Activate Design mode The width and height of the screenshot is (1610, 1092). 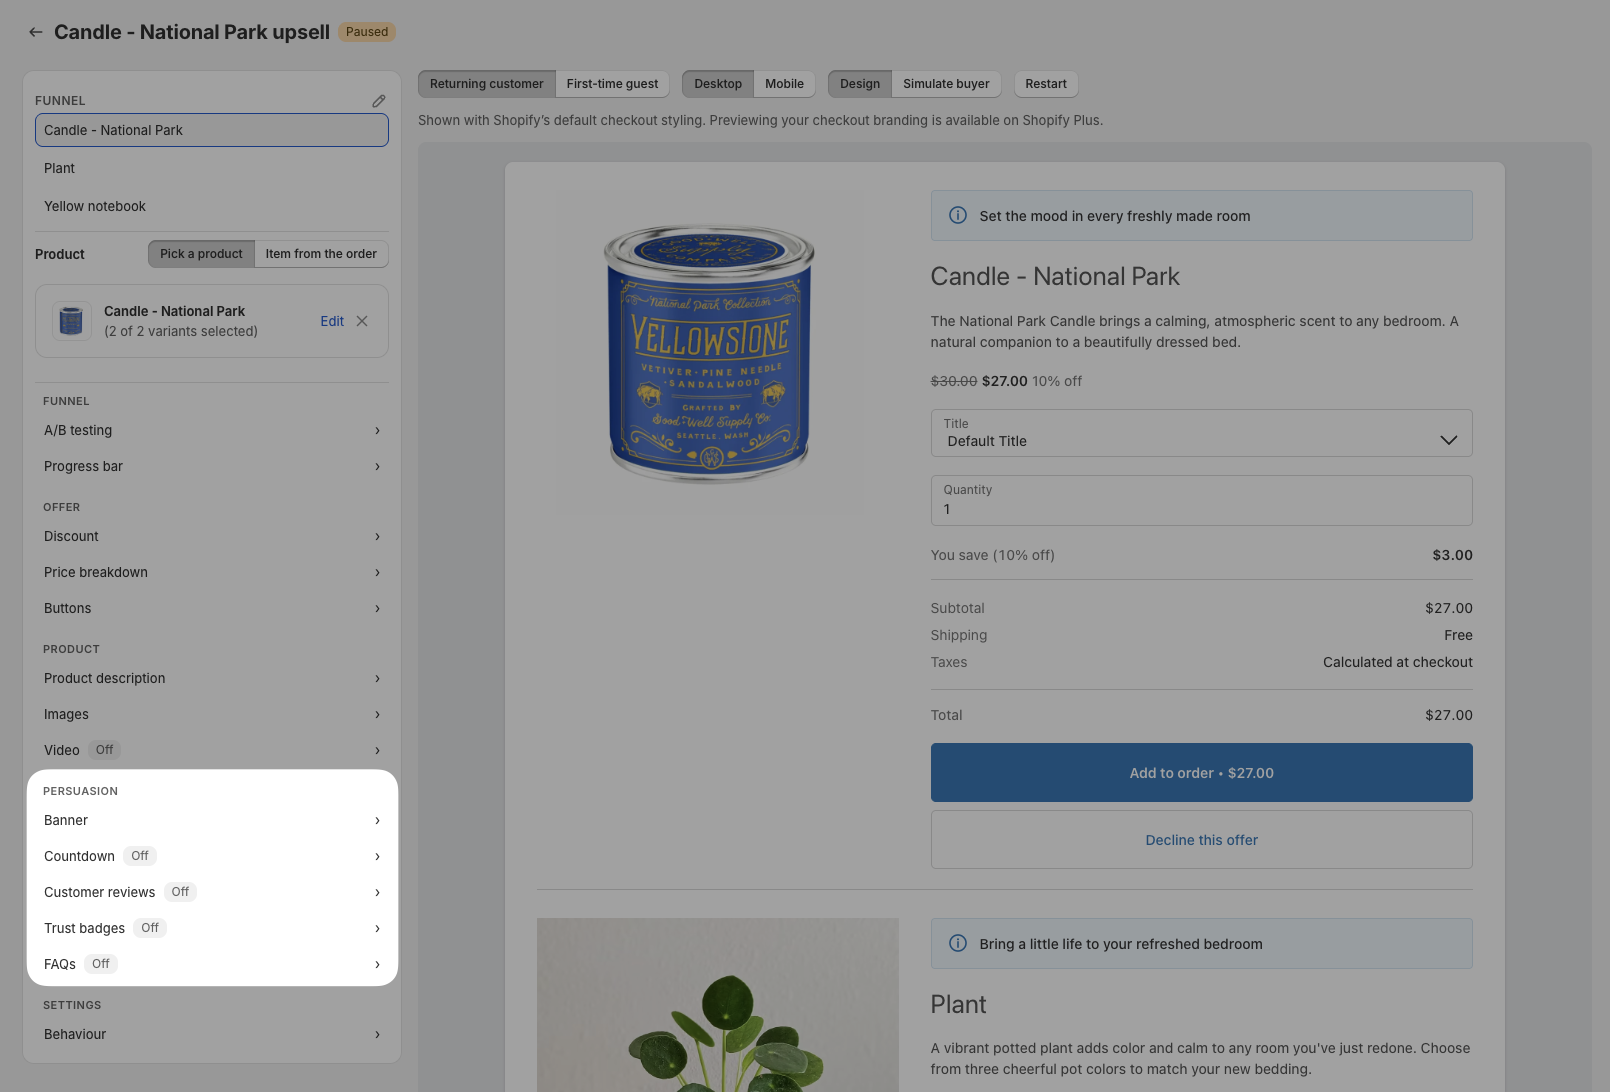point(860,84)
